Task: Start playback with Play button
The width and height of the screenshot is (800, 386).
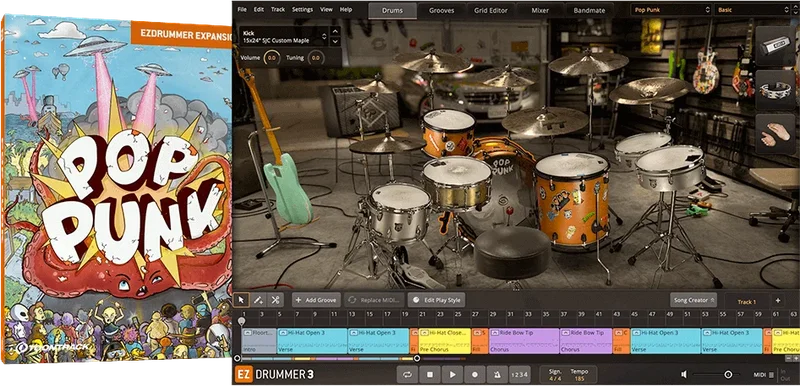Action: pyautogui.click(x=452, y=374)
